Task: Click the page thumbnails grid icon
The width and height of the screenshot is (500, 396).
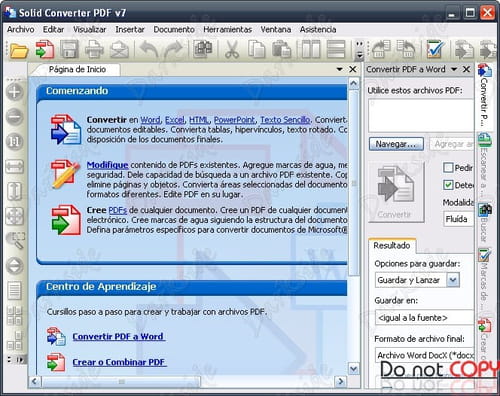Action: (15, 316)
